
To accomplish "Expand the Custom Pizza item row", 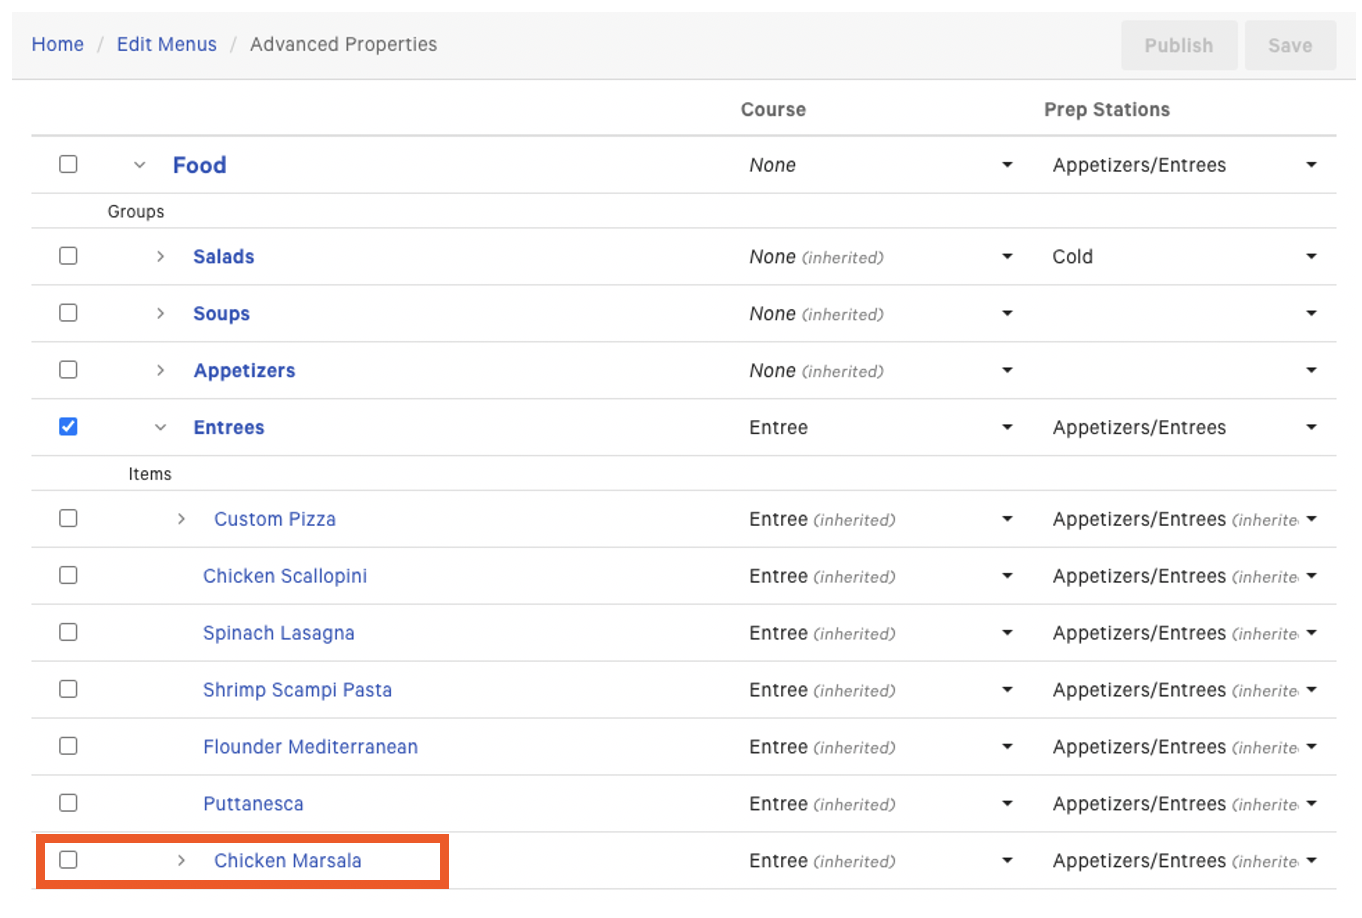I will 181,519.
